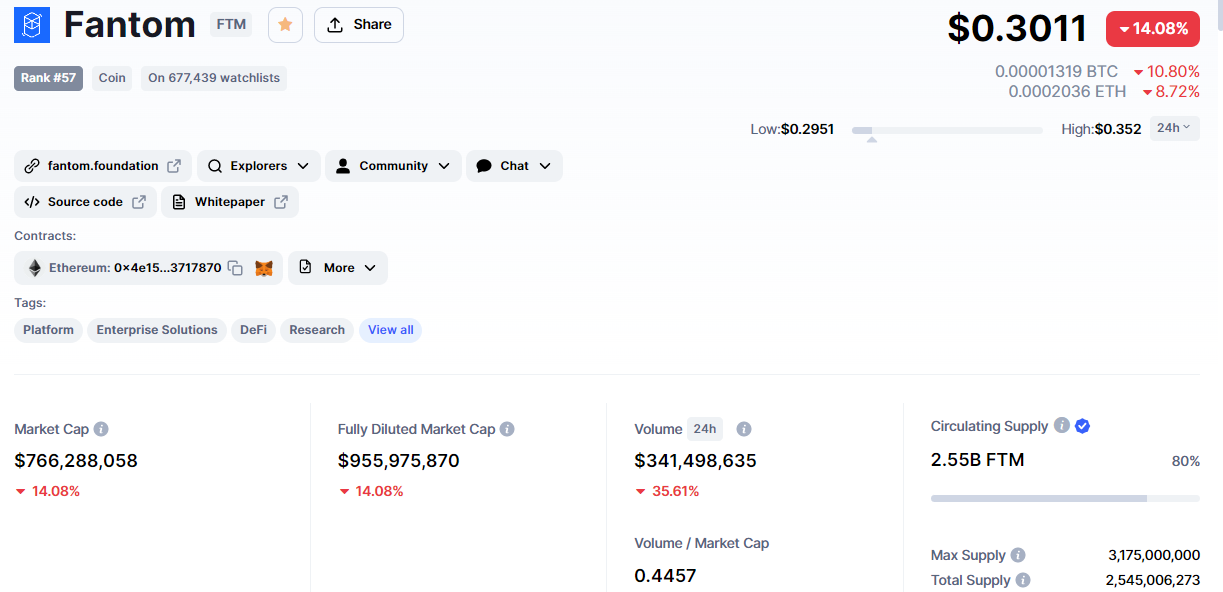Click the MetaMask fox icon
The height and width of the screenshot is (592, 1223).
pos(264,268)
